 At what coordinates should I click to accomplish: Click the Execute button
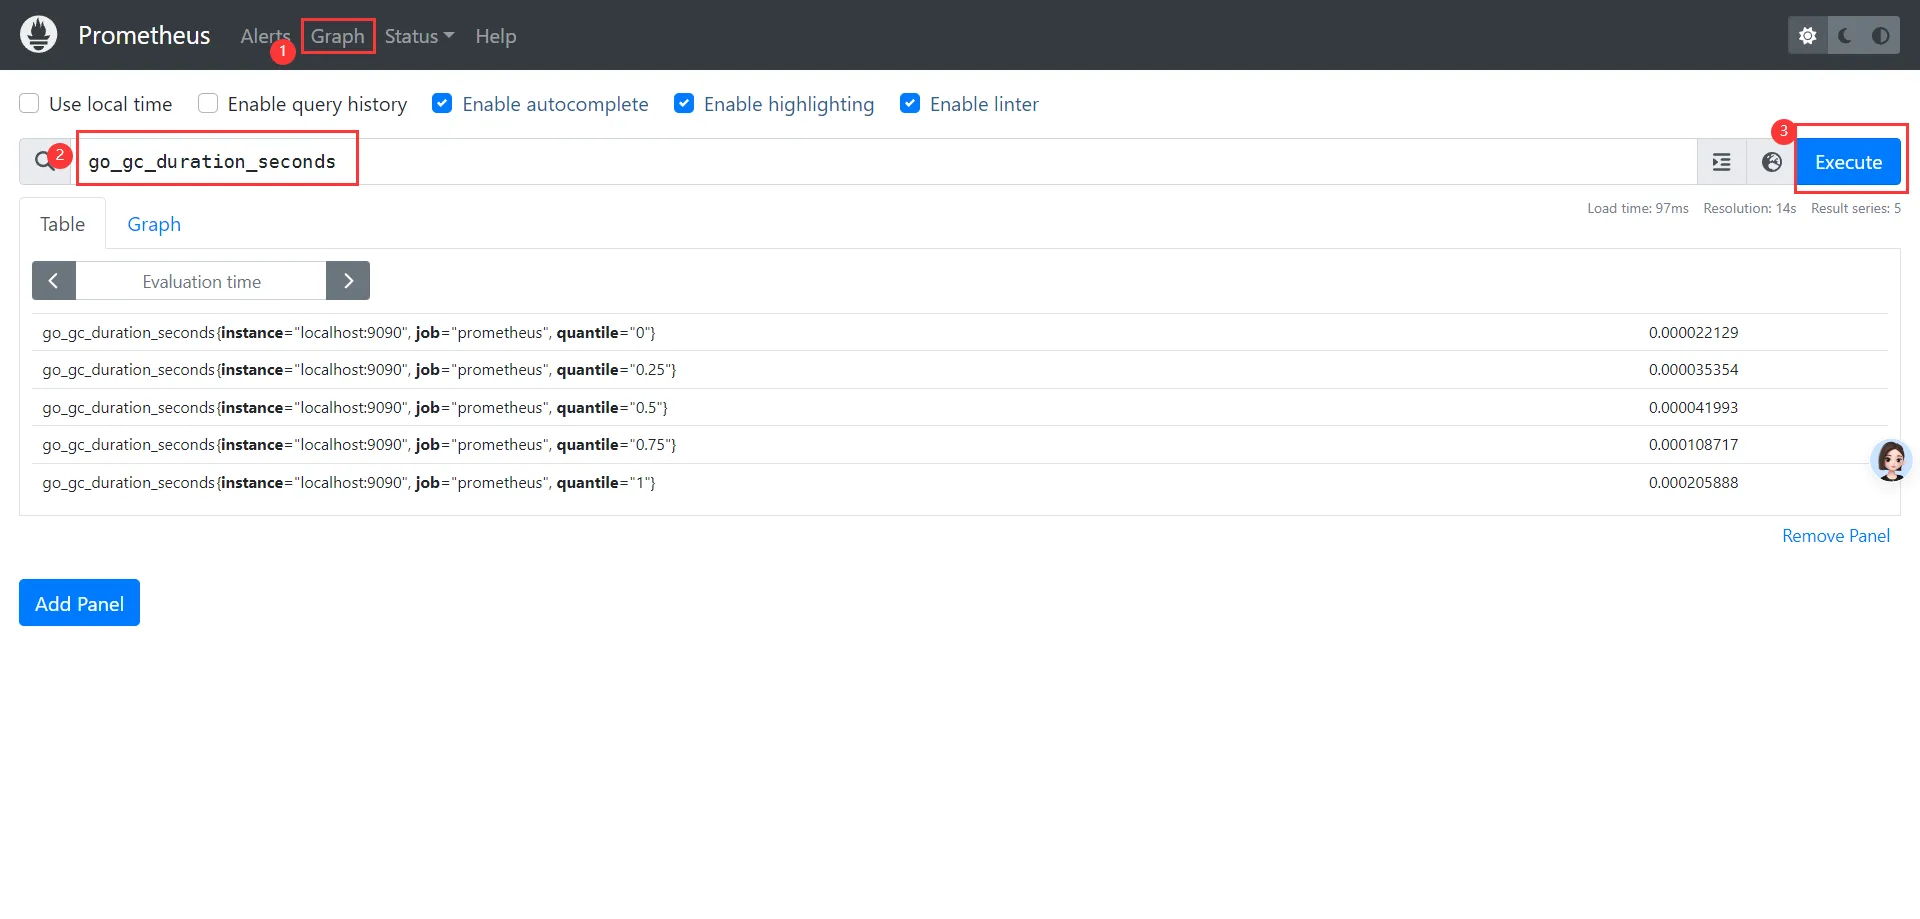tap(1848, 162)
